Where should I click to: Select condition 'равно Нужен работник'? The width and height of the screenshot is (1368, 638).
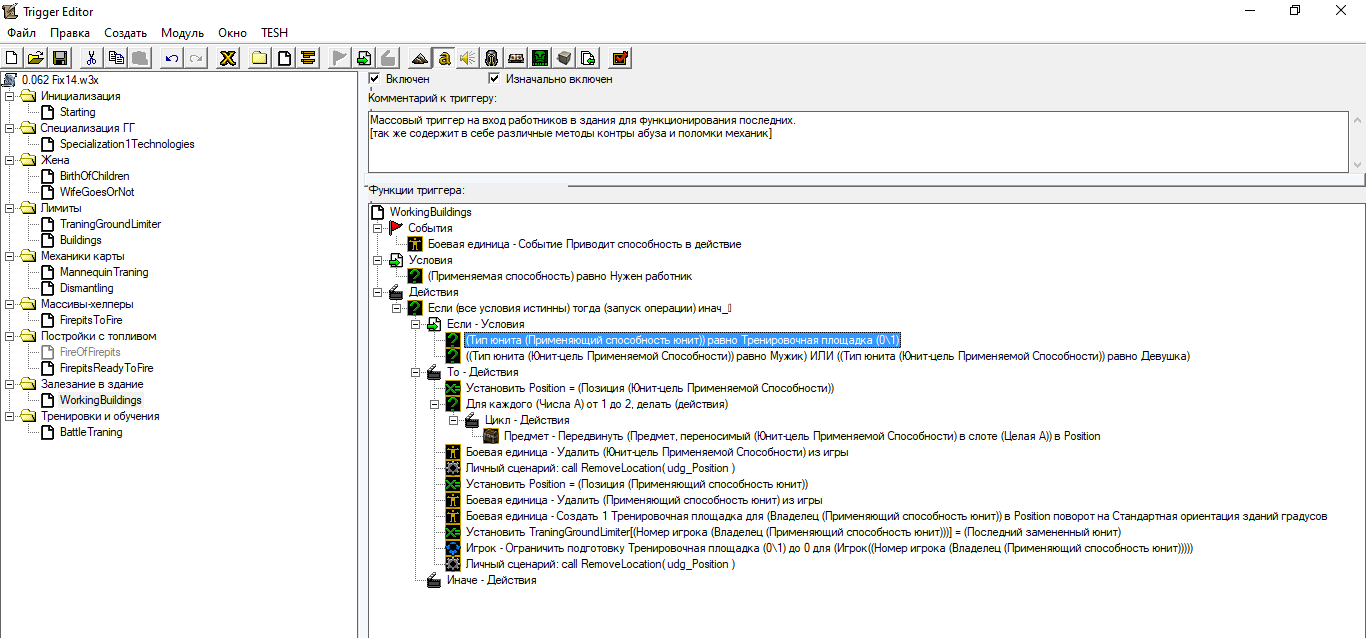click(559, 276)
